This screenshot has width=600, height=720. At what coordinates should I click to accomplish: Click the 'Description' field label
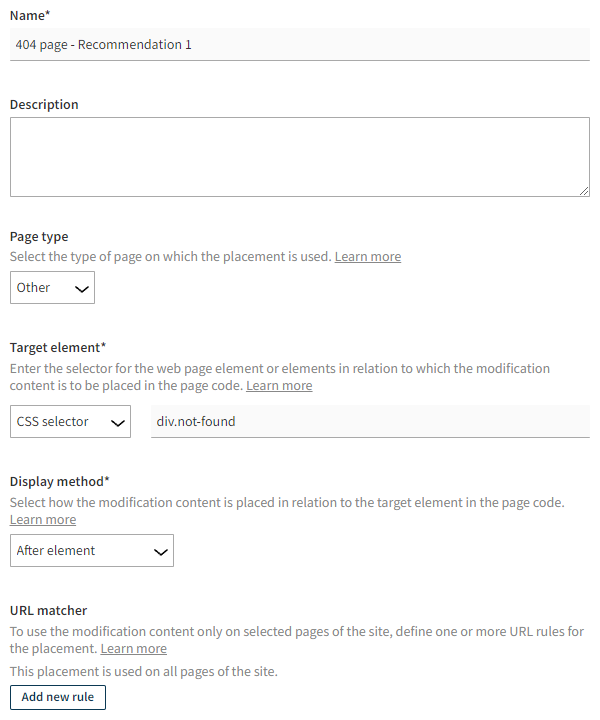pos(44,105)
